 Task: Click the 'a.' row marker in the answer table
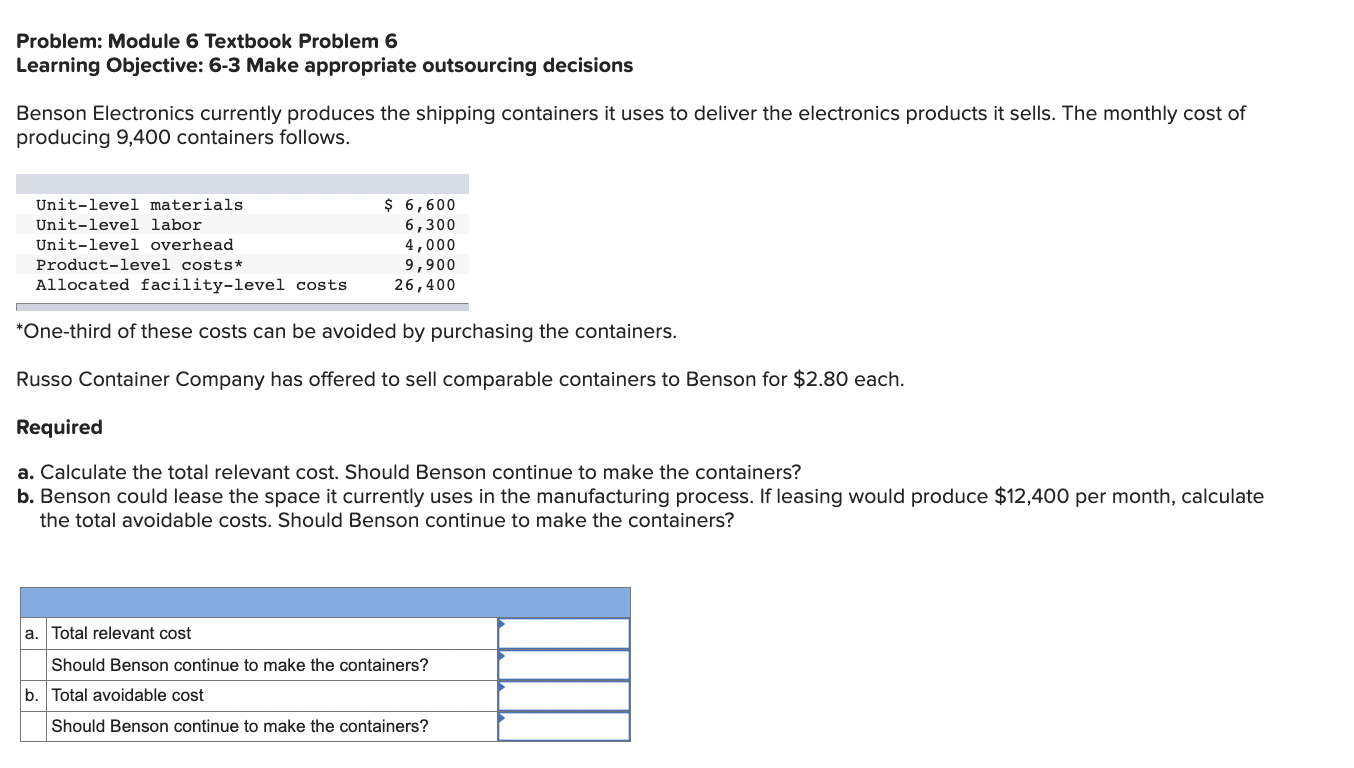pos(31,633)
